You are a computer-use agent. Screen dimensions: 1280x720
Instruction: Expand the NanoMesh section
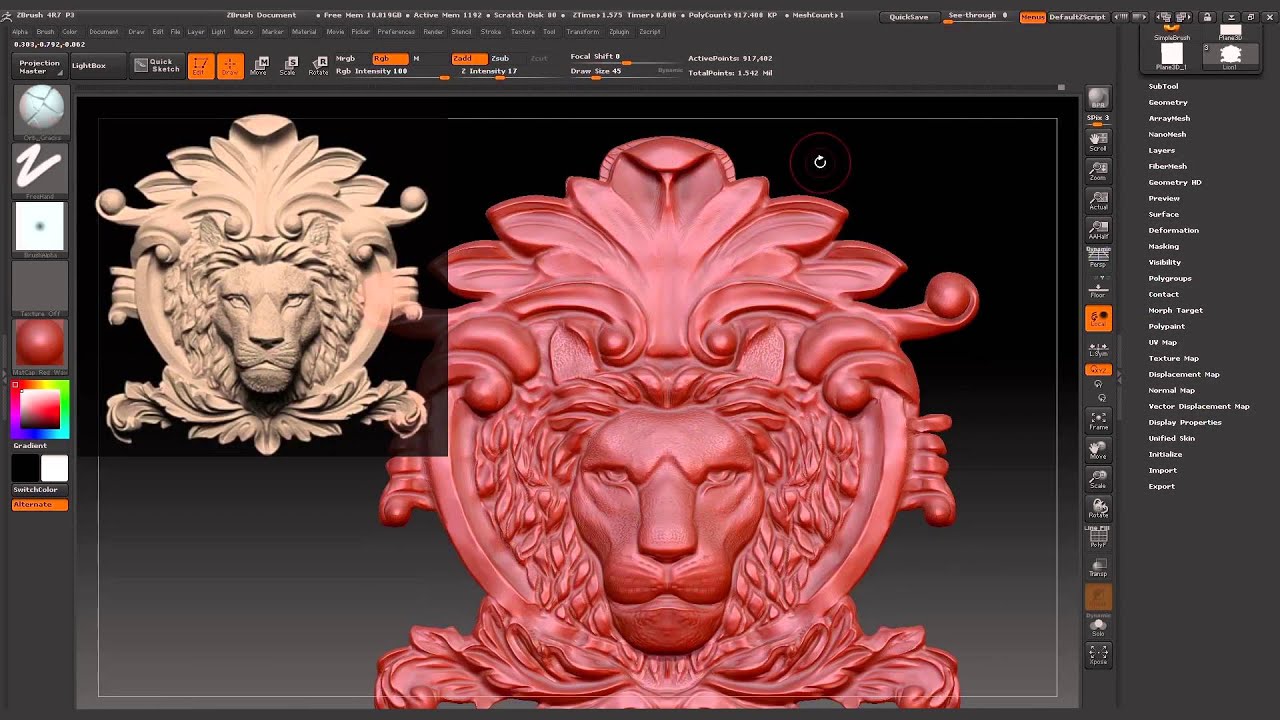tap(1167, 134)
